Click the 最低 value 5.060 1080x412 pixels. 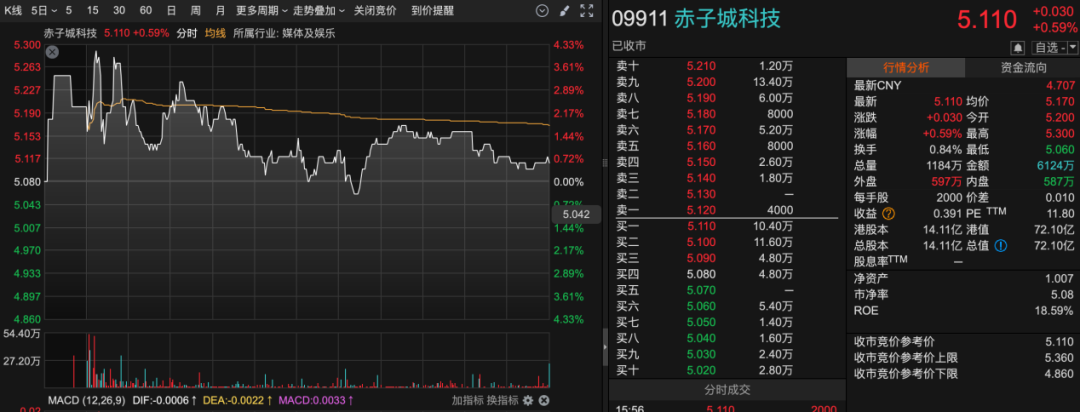(x=1060, y=150)
